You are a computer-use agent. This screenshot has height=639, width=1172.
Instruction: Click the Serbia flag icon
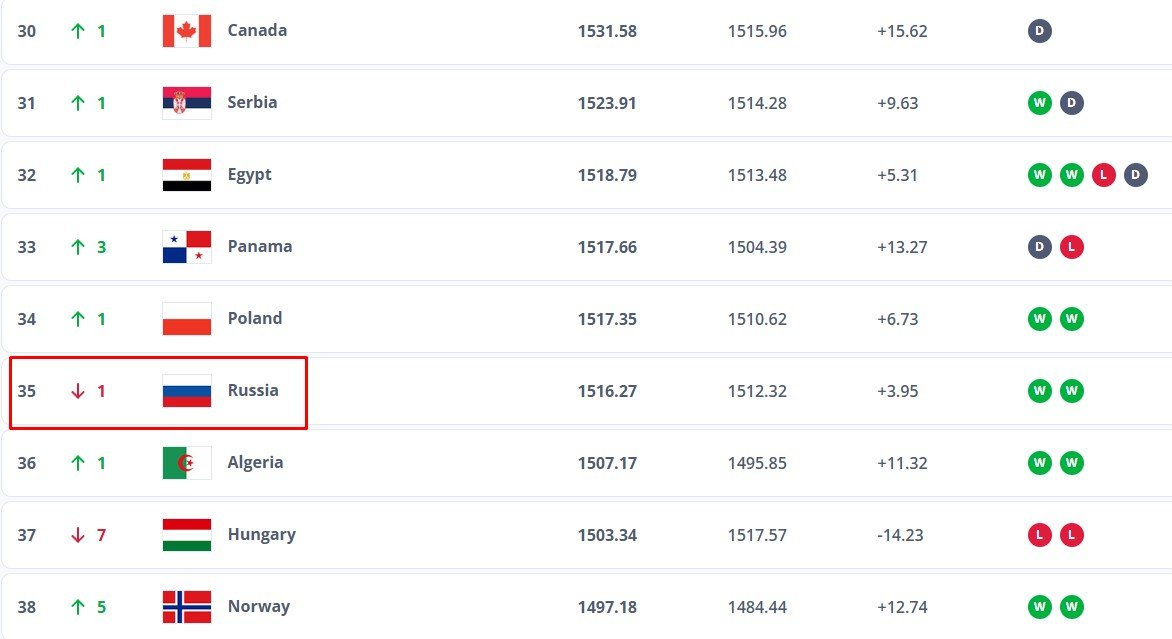click(187, 103)
